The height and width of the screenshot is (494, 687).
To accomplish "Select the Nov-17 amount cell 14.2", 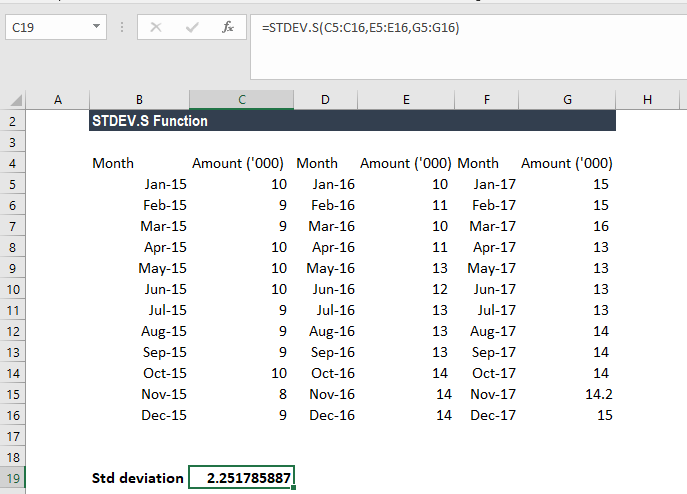I will pyautogui.click(x=567, y=394).
